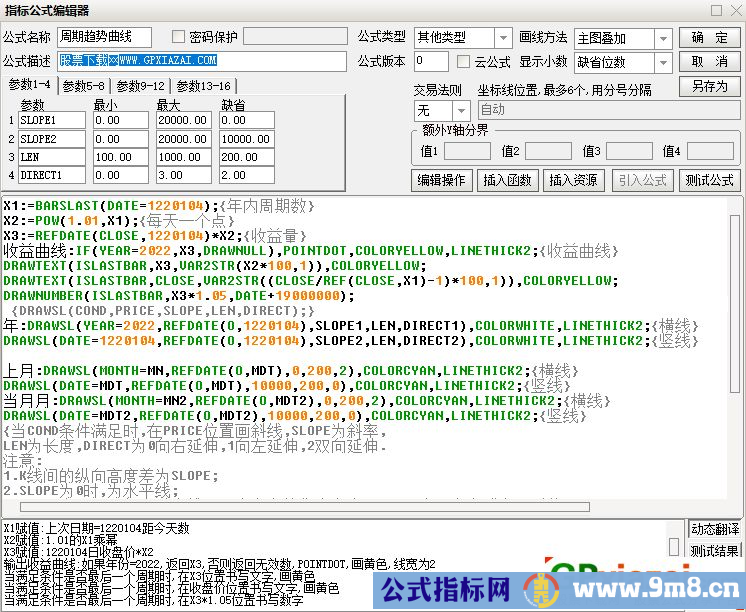
Task: Click the 确定 button
Action: 709,38
